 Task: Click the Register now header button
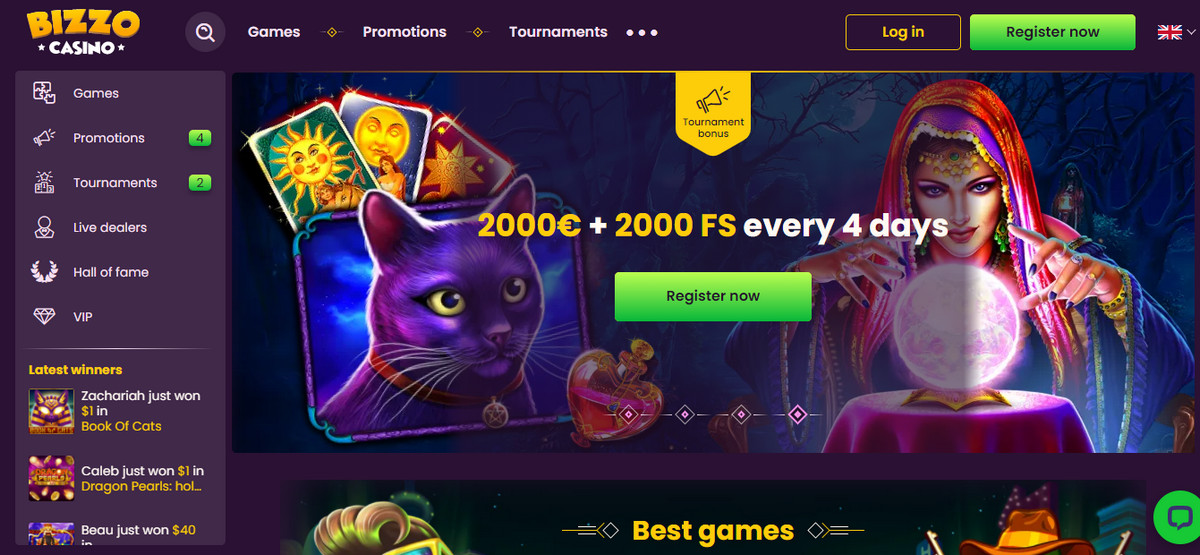(1052, 32)
